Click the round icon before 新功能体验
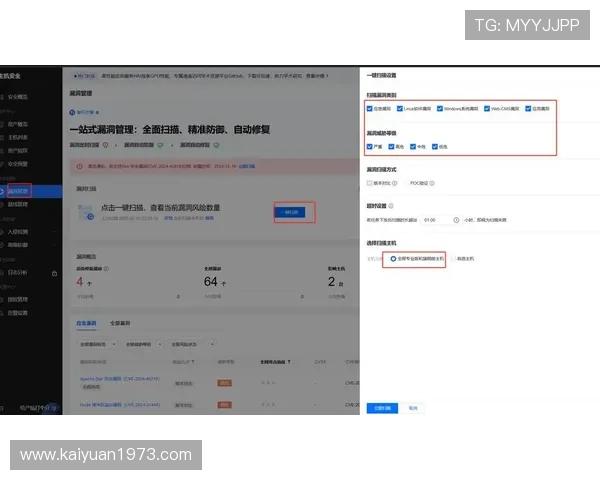Viewport: 600px width, 480px height. pos(72,113)
